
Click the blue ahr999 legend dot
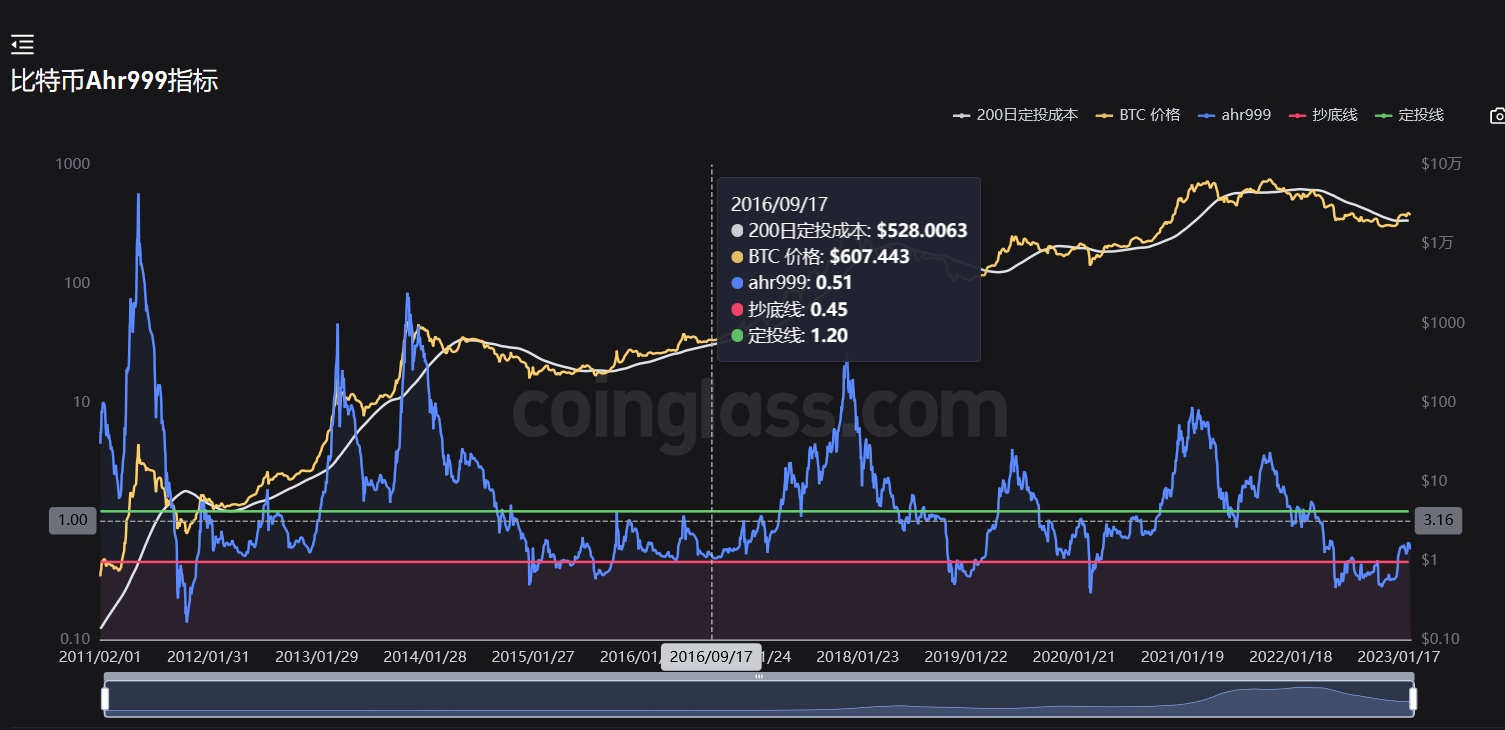pos(1208,114)
